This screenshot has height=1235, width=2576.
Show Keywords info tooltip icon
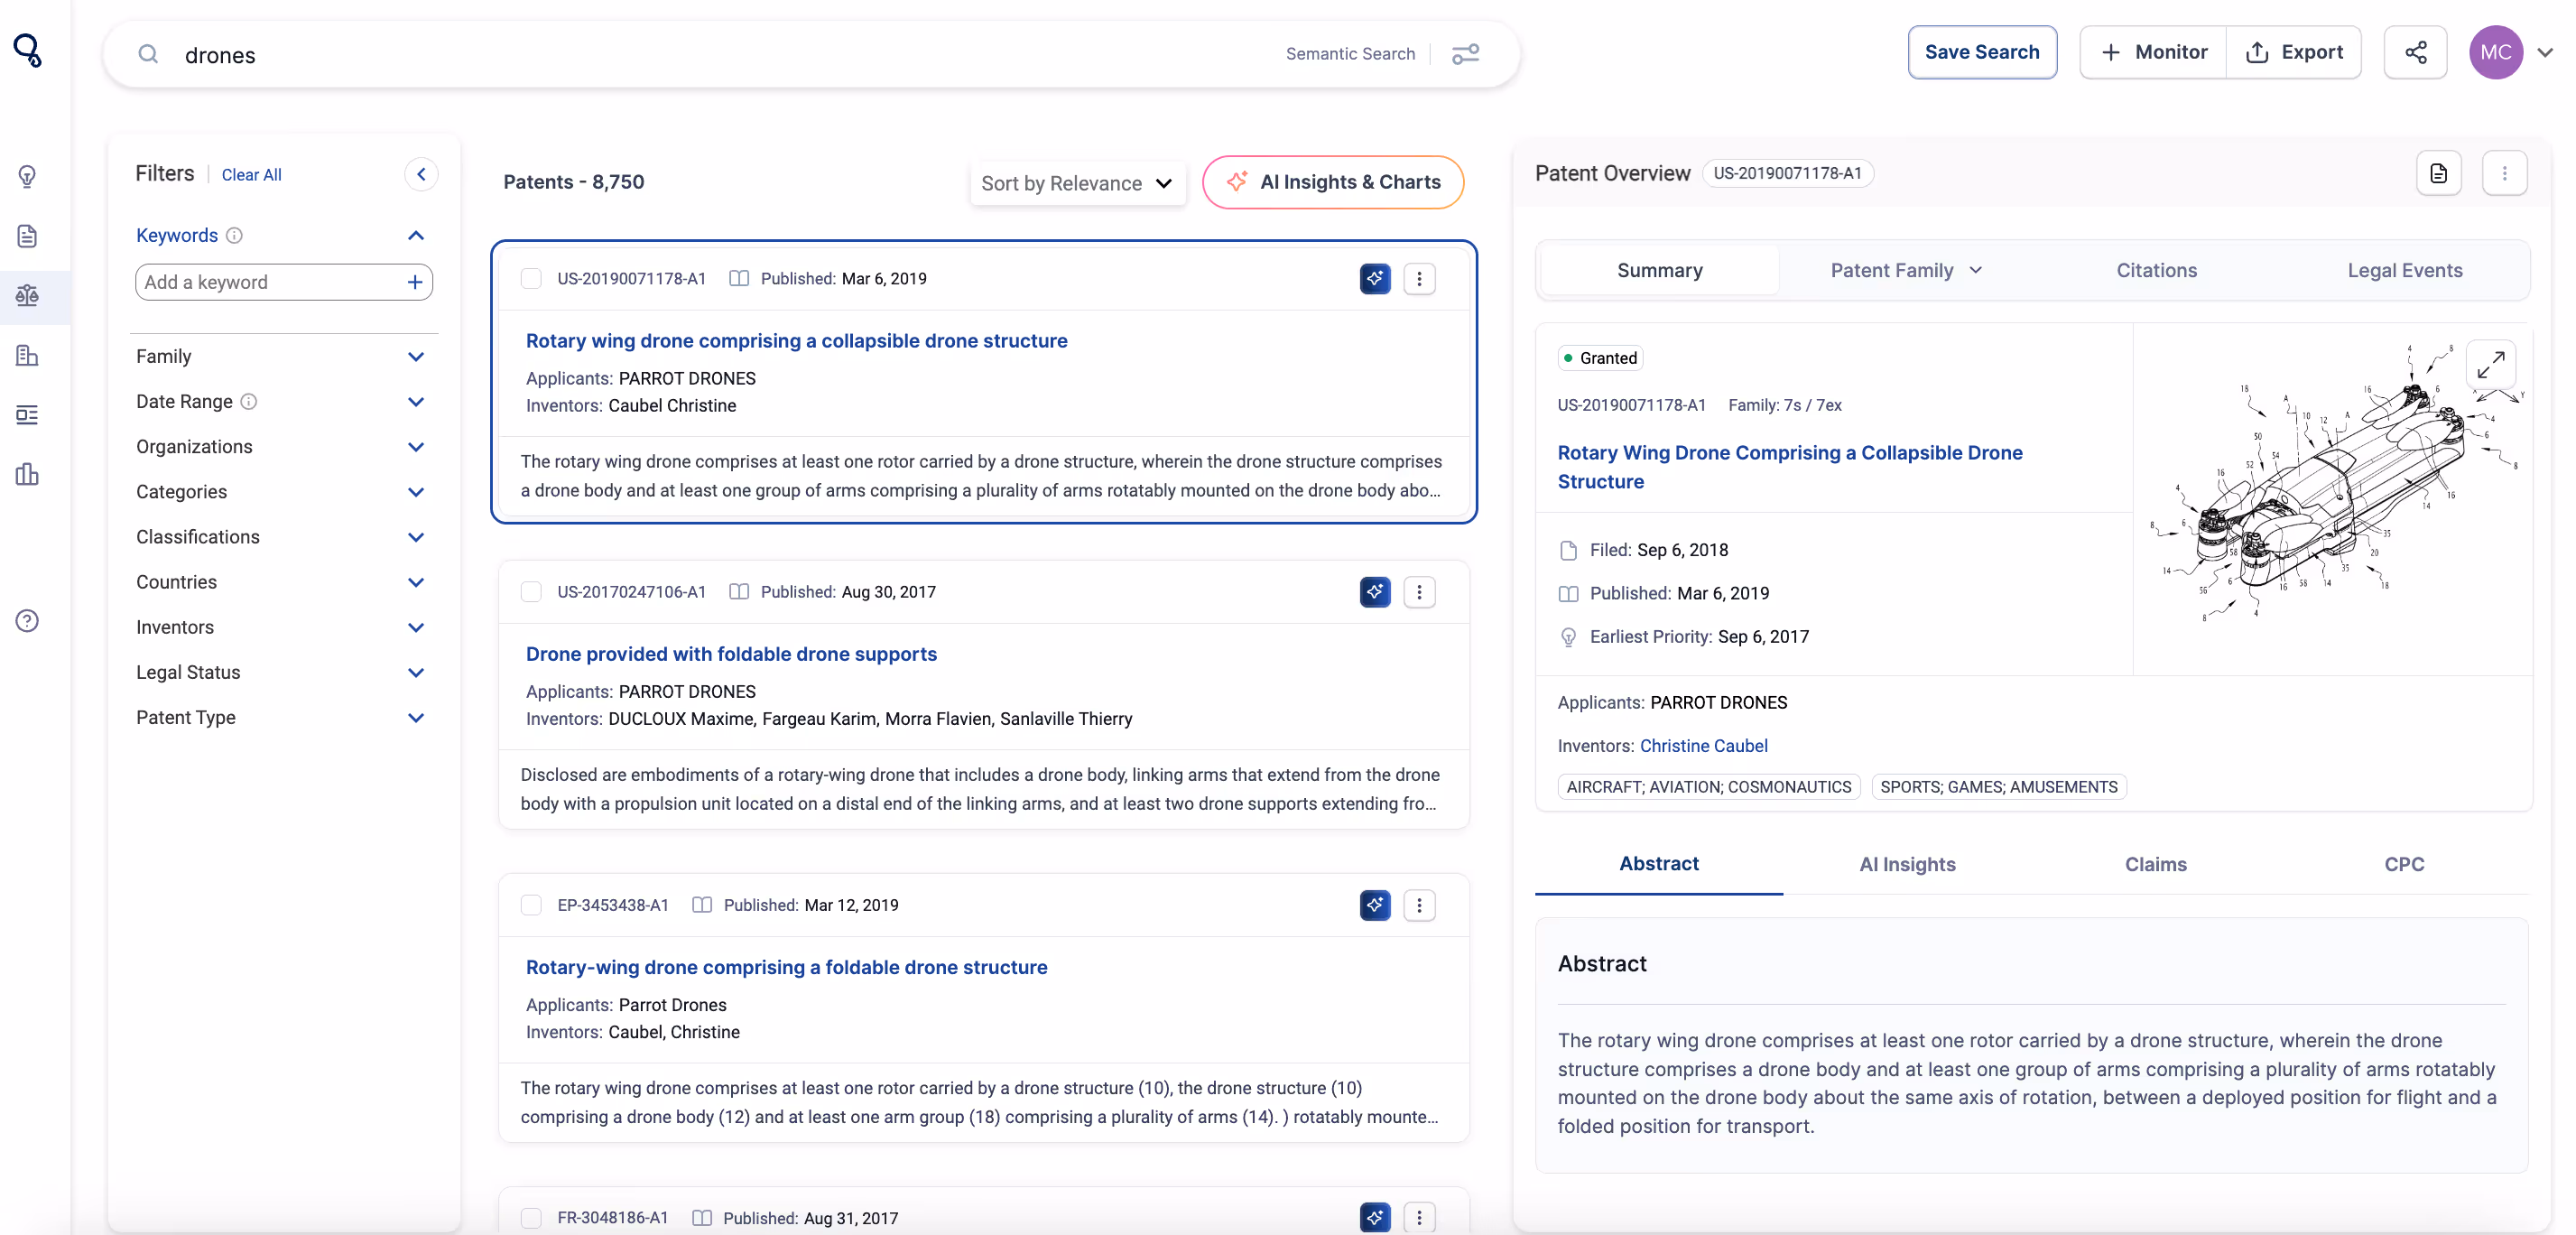234,235
